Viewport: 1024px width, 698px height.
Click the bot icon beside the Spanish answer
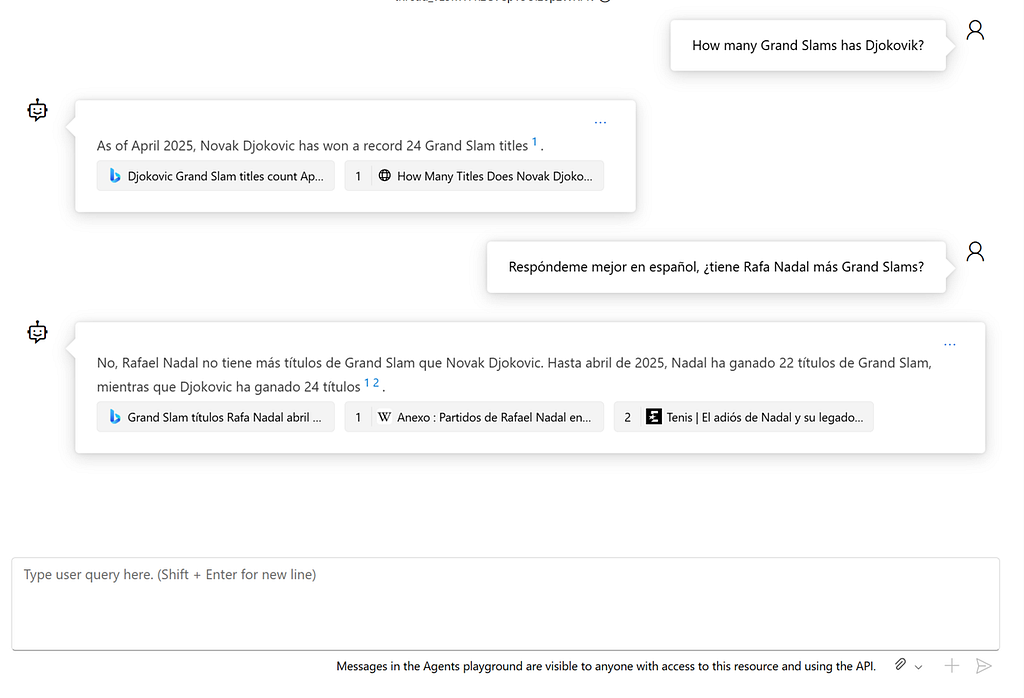pyautogui.click(x=37, y=332)
